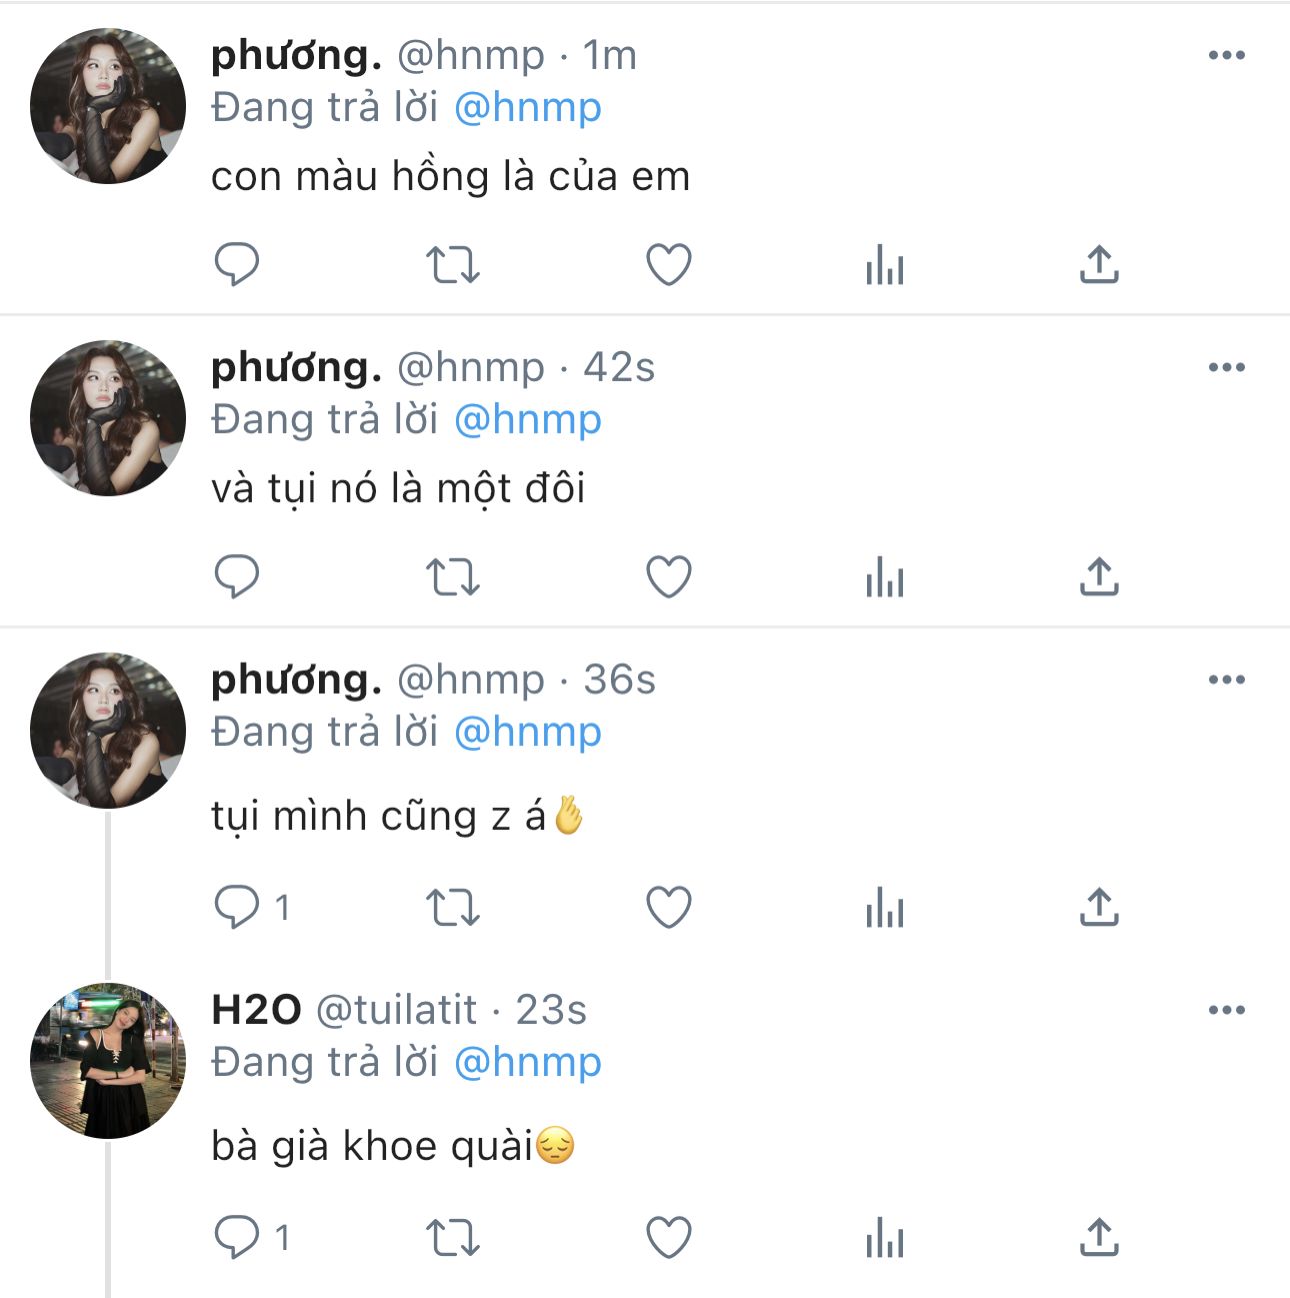The width and height of the screenshot is (1290, 1298).
Task: Like the 'và tụi nó là một đôi' tweet
Action: point(668,577)
